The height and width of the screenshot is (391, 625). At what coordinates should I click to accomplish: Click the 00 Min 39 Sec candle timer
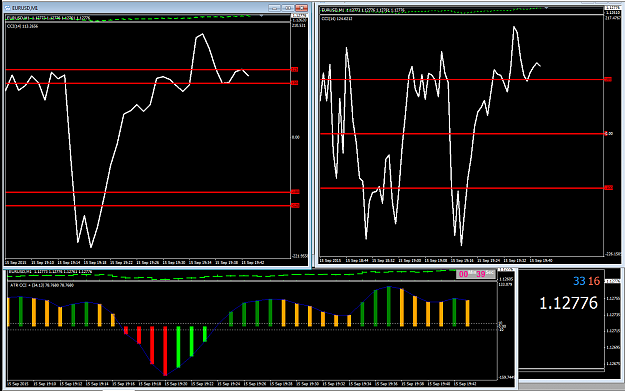click(x=476, y=274)
